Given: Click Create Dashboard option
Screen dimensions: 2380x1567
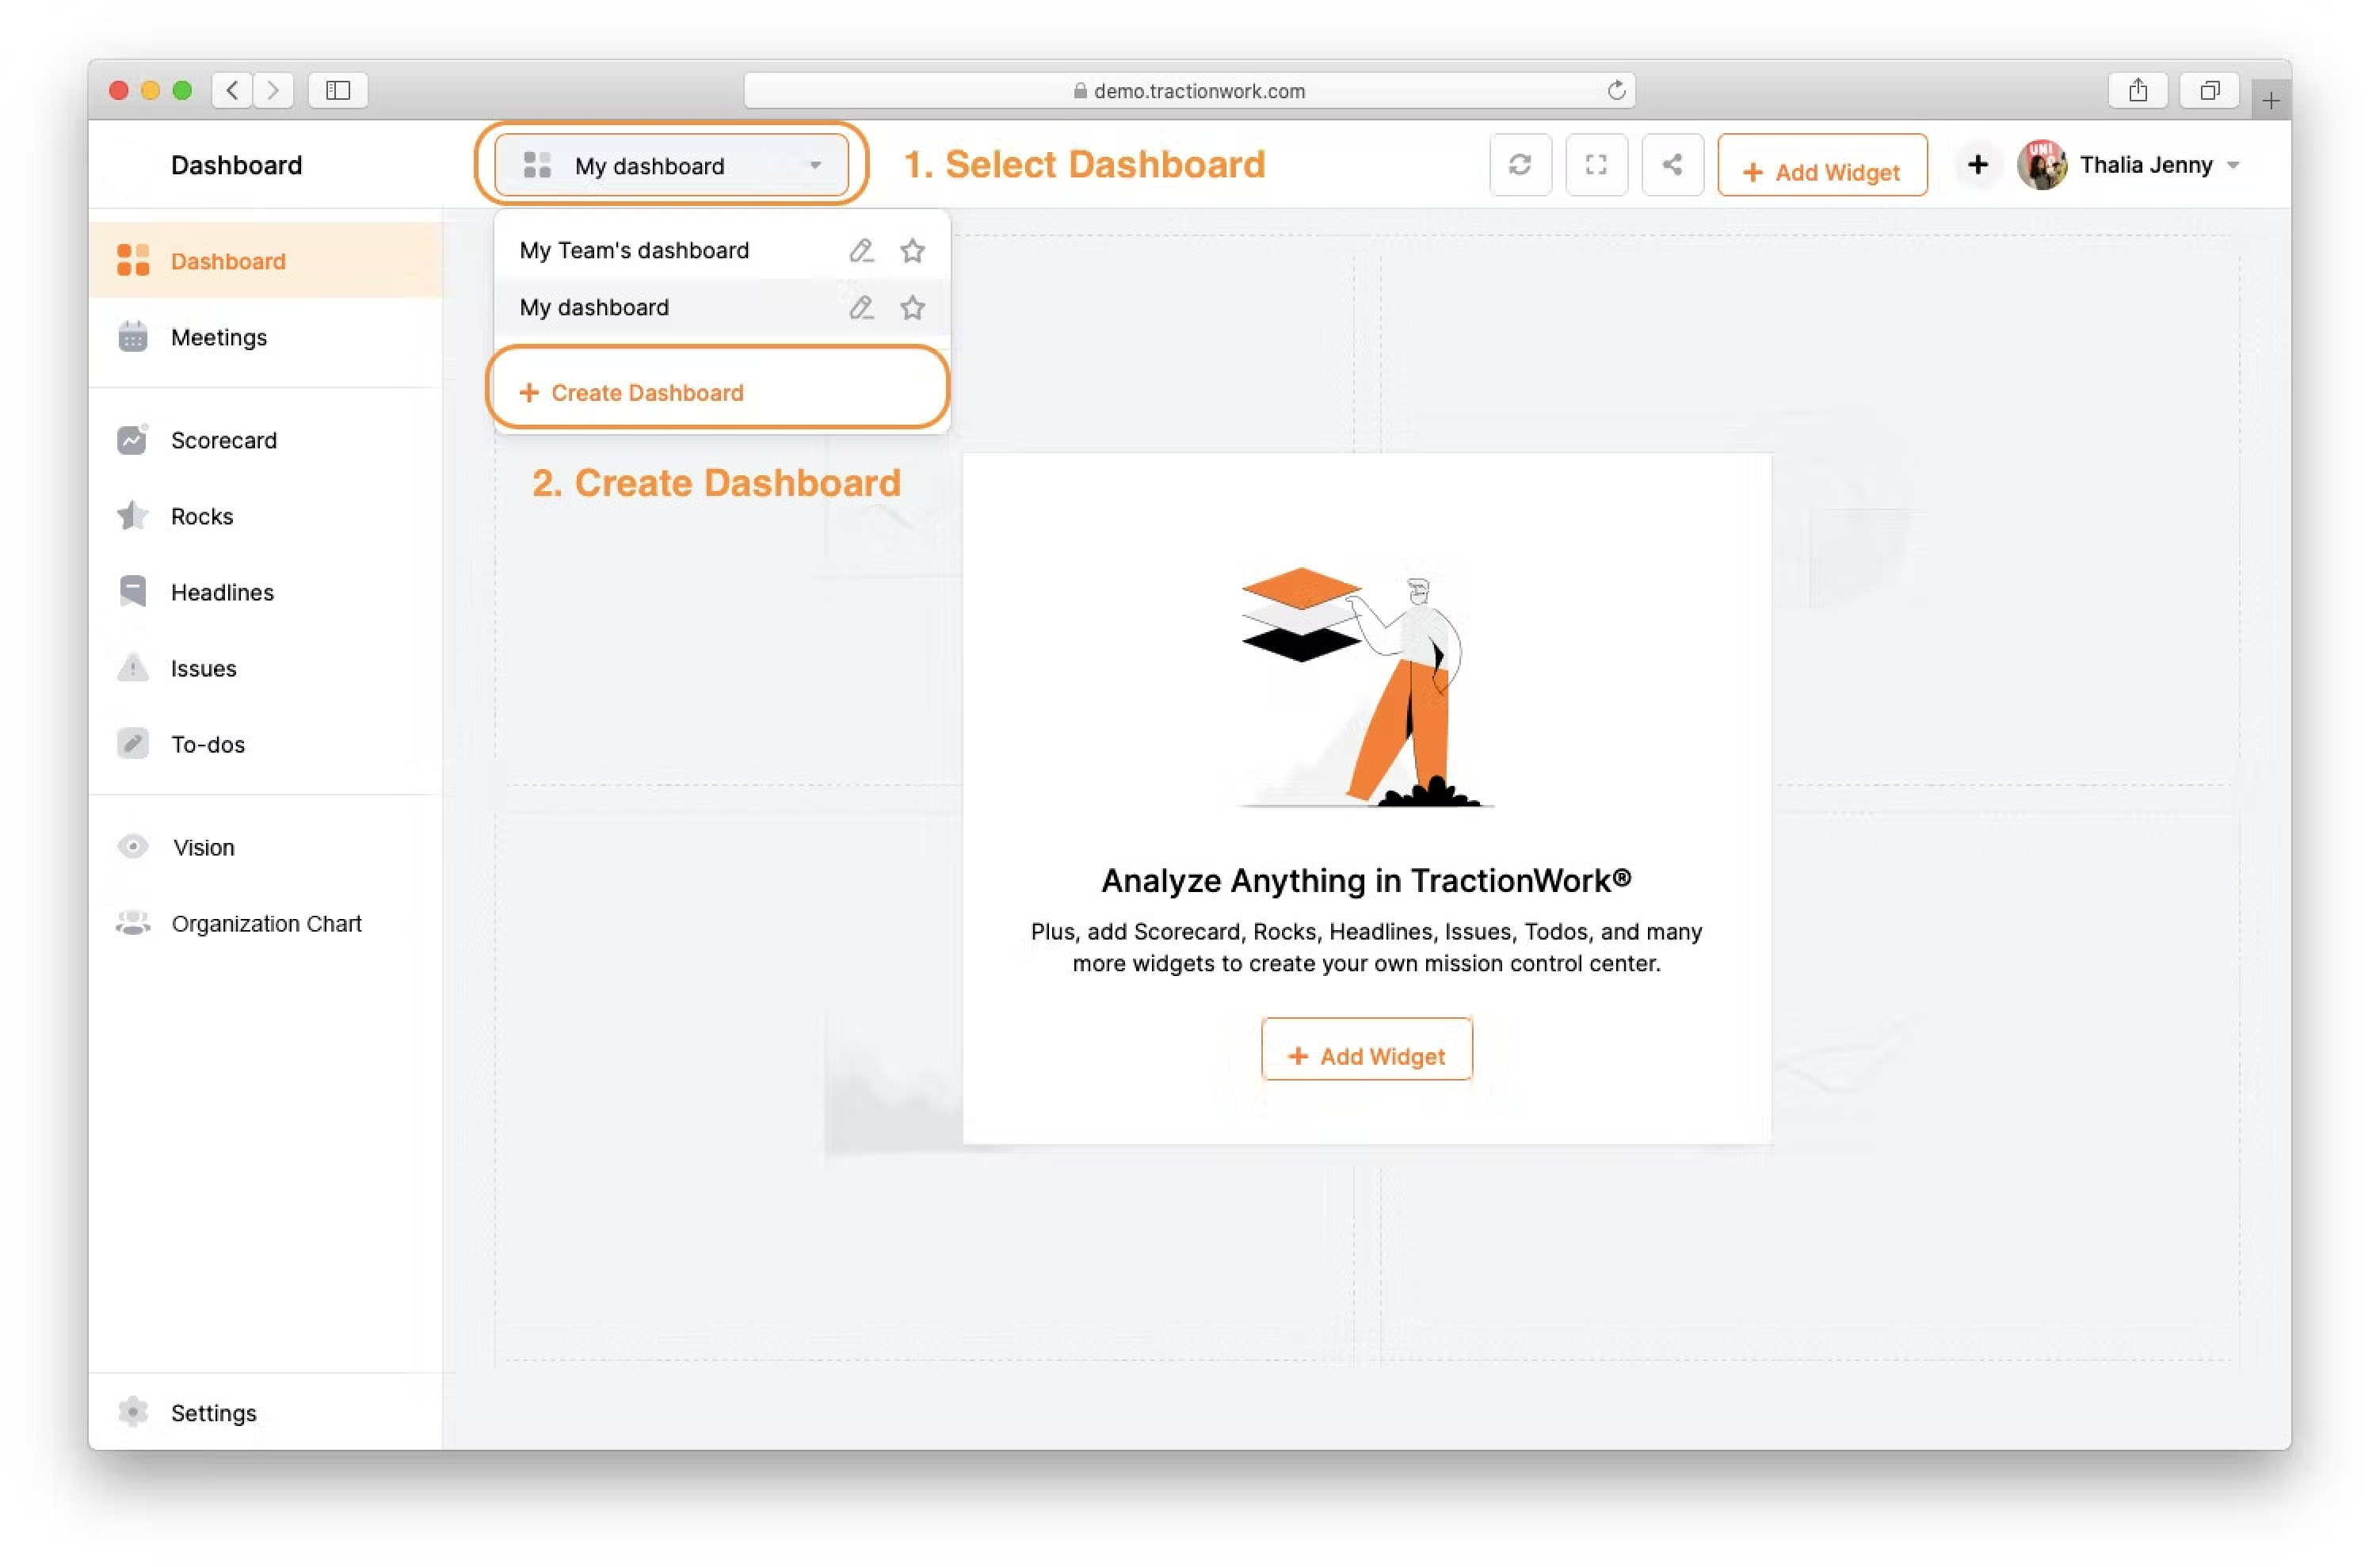Looking at the screenshot, I should click(646, 392).
